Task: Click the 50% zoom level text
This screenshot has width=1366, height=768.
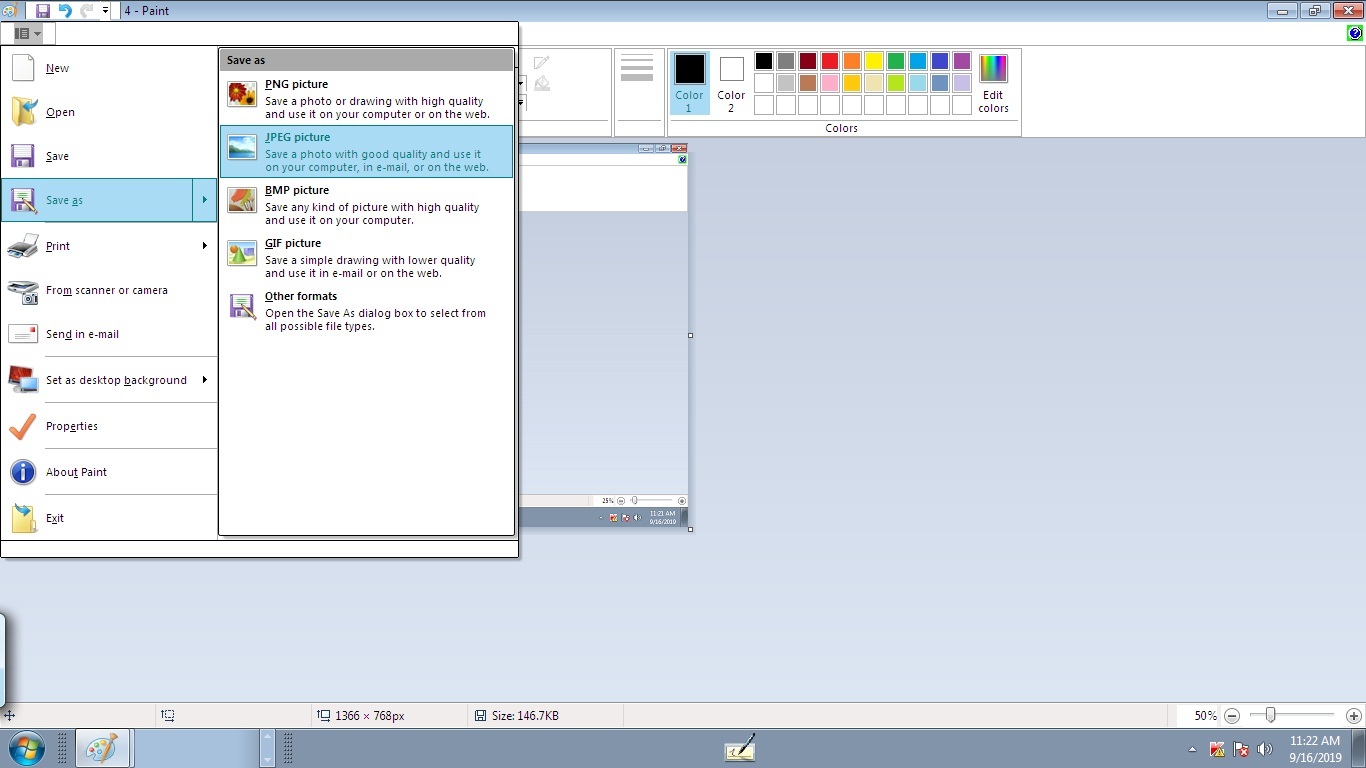Action: click(x=1205, y=716)
